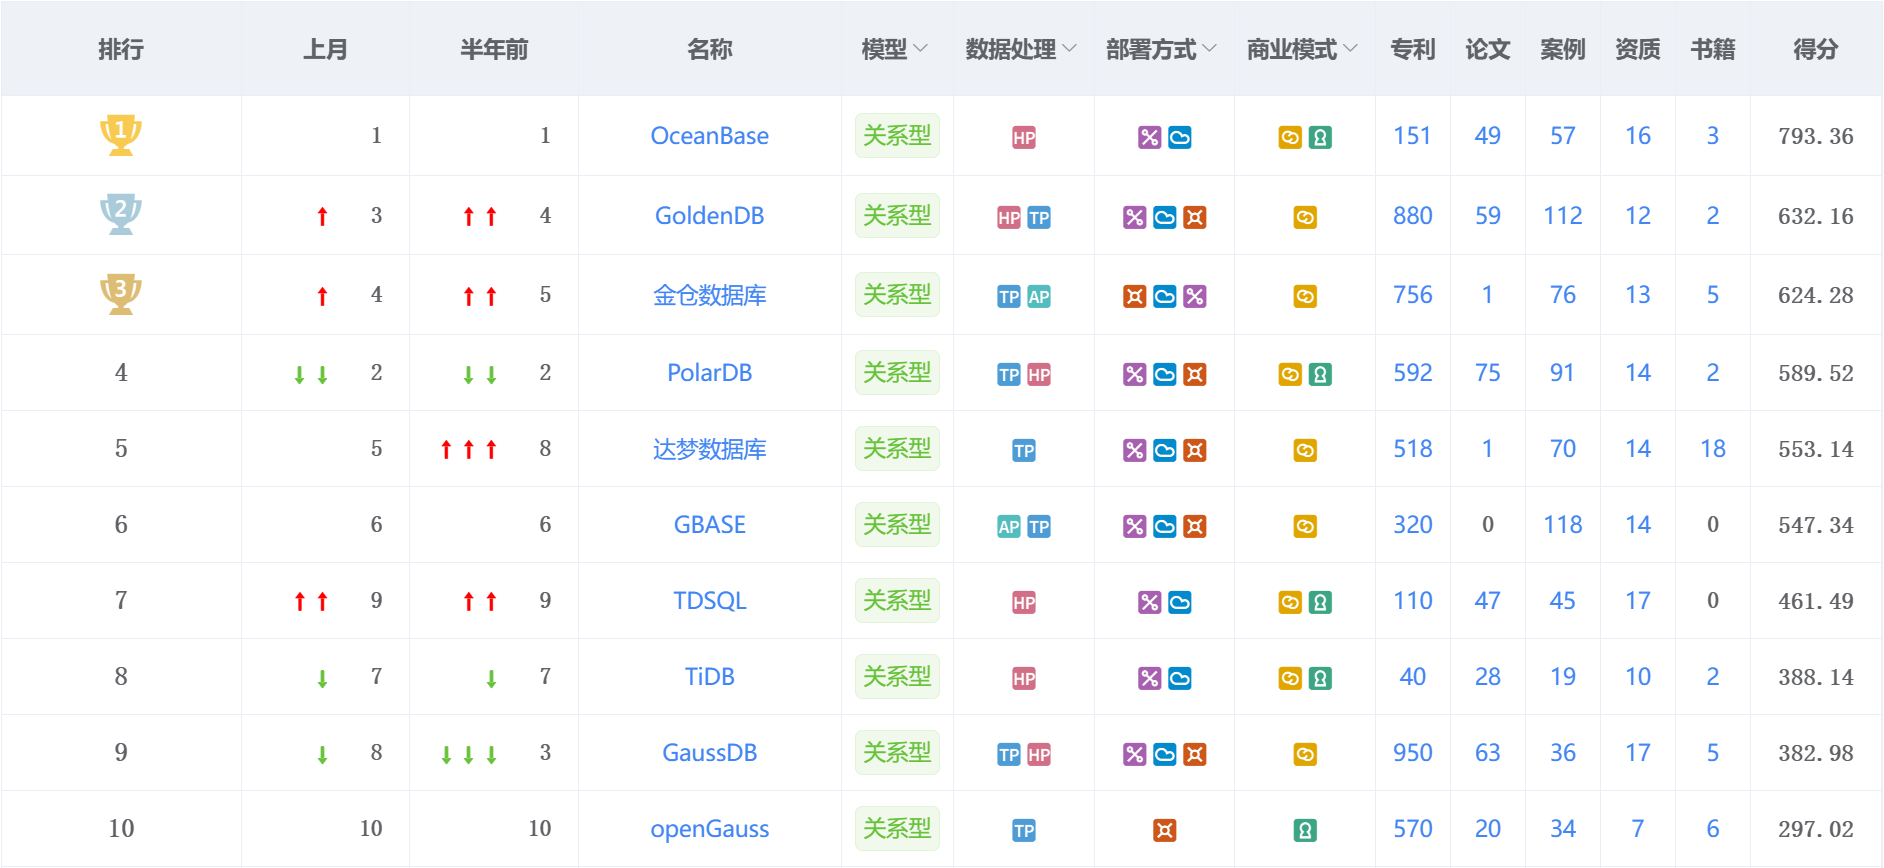Open the 达梦数据库 link
The height and width of the screenshot is (868, 1884).
[710, 449]
